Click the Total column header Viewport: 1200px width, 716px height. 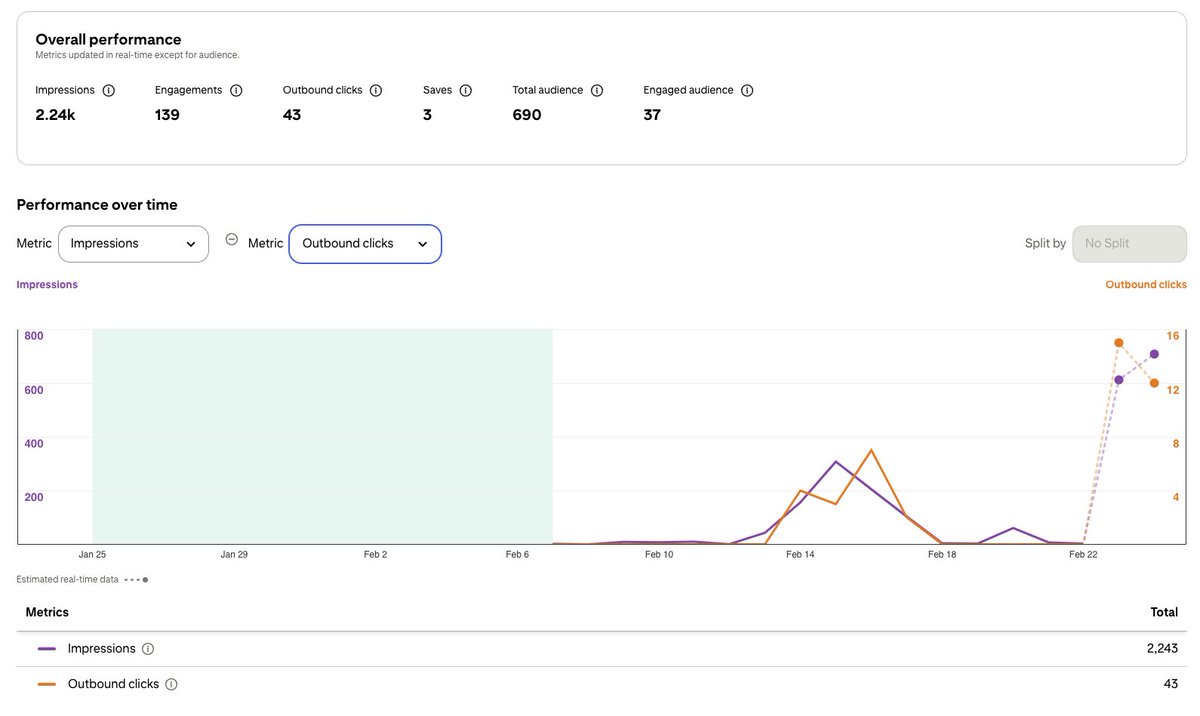click(x=1164, y=612)
